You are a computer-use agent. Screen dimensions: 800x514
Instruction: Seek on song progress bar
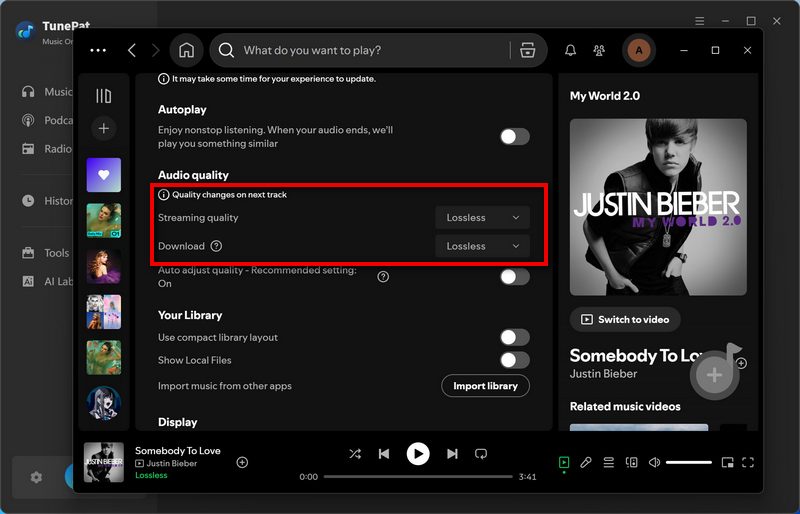(x=418, y=477)
